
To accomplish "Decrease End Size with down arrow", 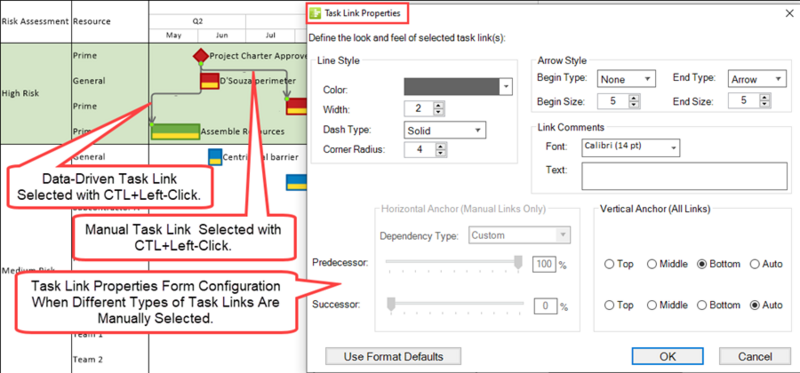I will (764, 105).
